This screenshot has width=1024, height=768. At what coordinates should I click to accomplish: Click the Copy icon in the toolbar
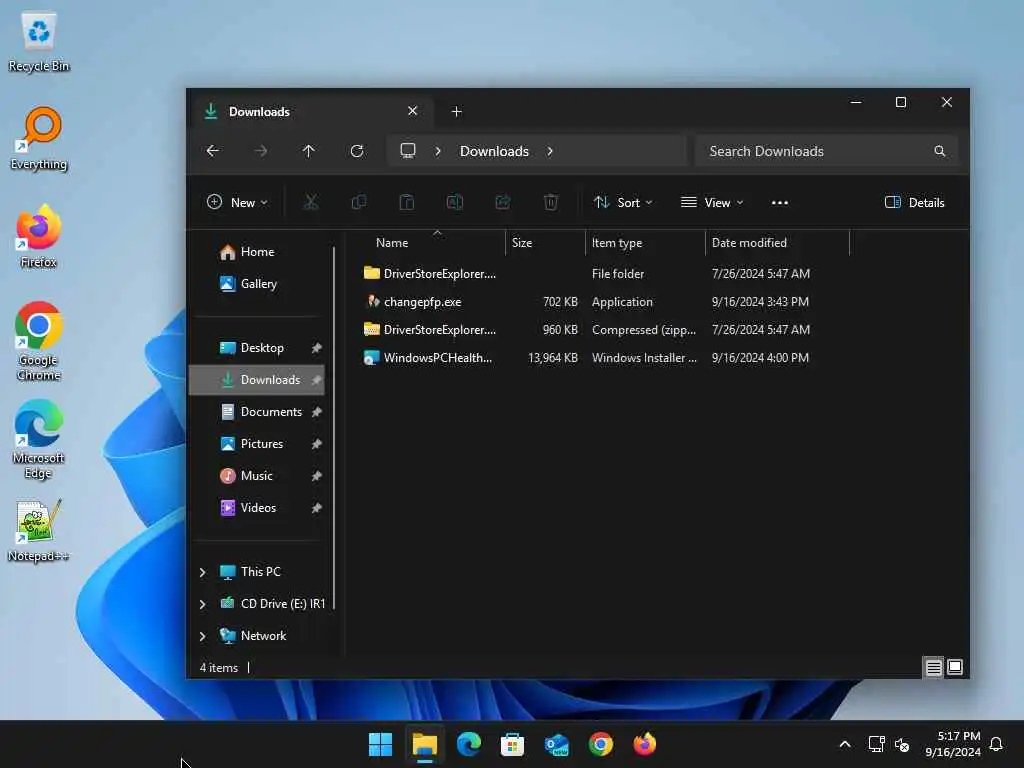point(359,202)
